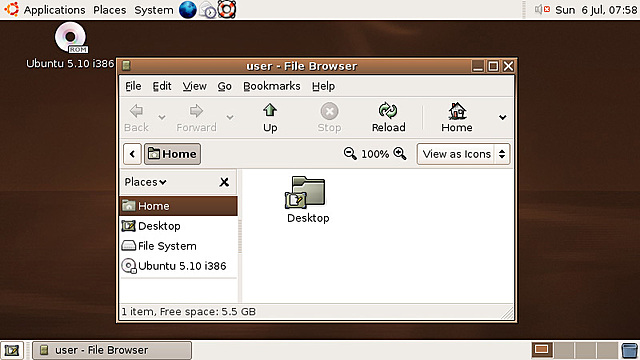Switch to the fourth workspace

point(607,350)
